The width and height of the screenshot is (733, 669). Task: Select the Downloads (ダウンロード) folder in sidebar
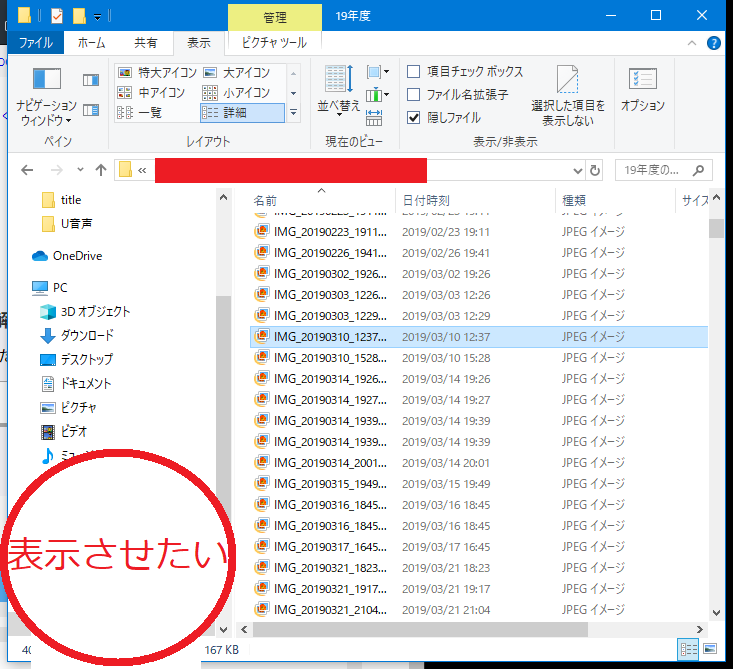point(87,336)
